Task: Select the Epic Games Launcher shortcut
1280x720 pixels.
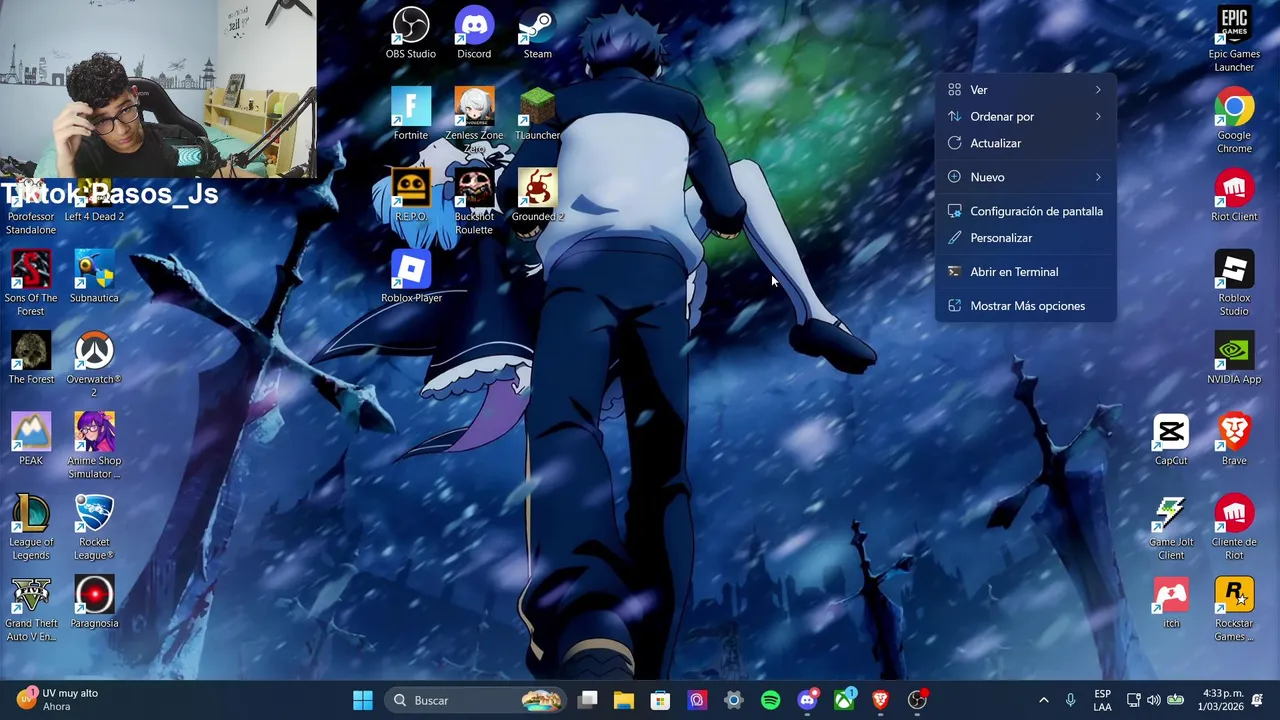Action: pos(1234,39)
